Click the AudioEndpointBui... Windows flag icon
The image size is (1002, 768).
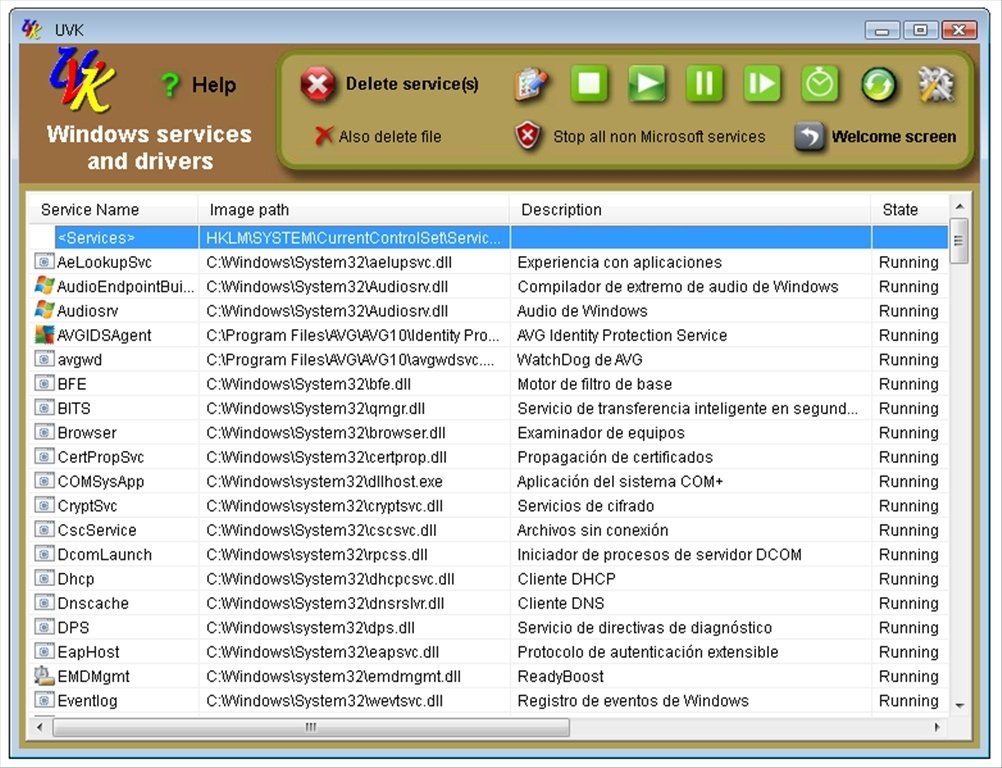click(44, 286)
